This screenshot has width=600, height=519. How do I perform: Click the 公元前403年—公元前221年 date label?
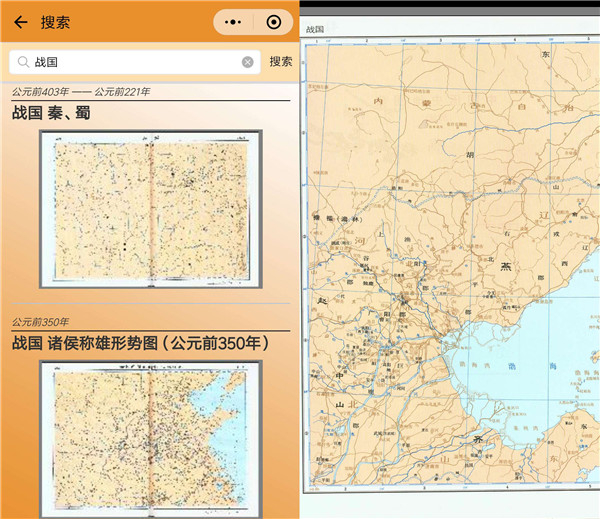pos(81,92)
